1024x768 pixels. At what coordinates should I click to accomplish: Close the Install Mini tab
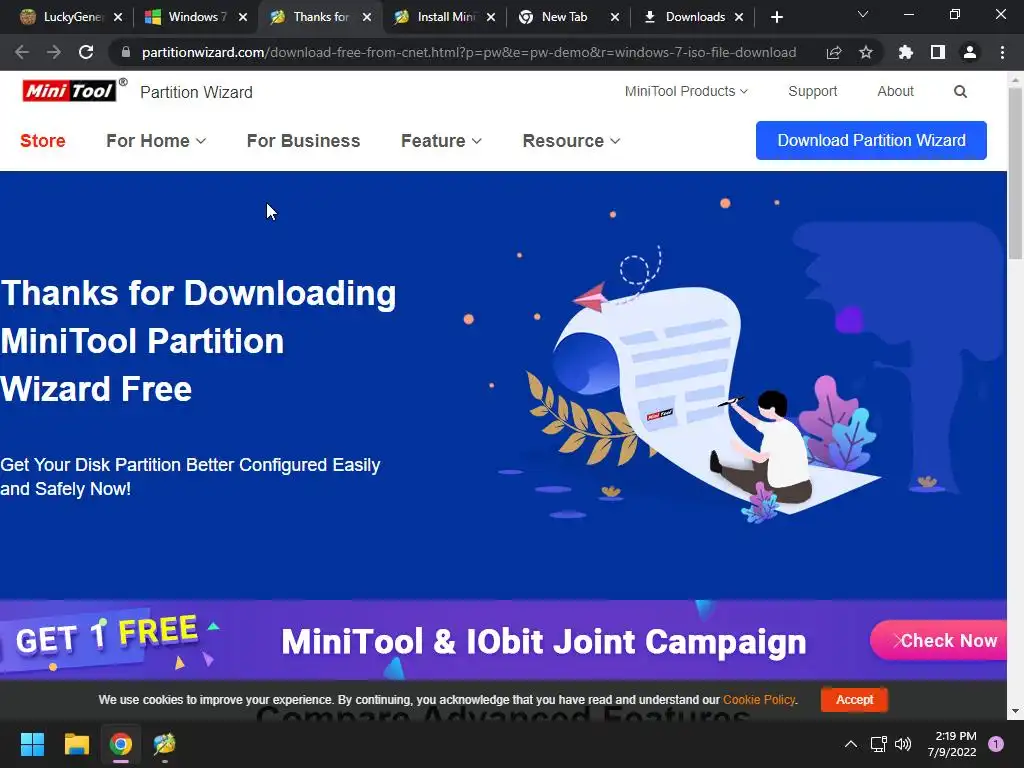491,17
